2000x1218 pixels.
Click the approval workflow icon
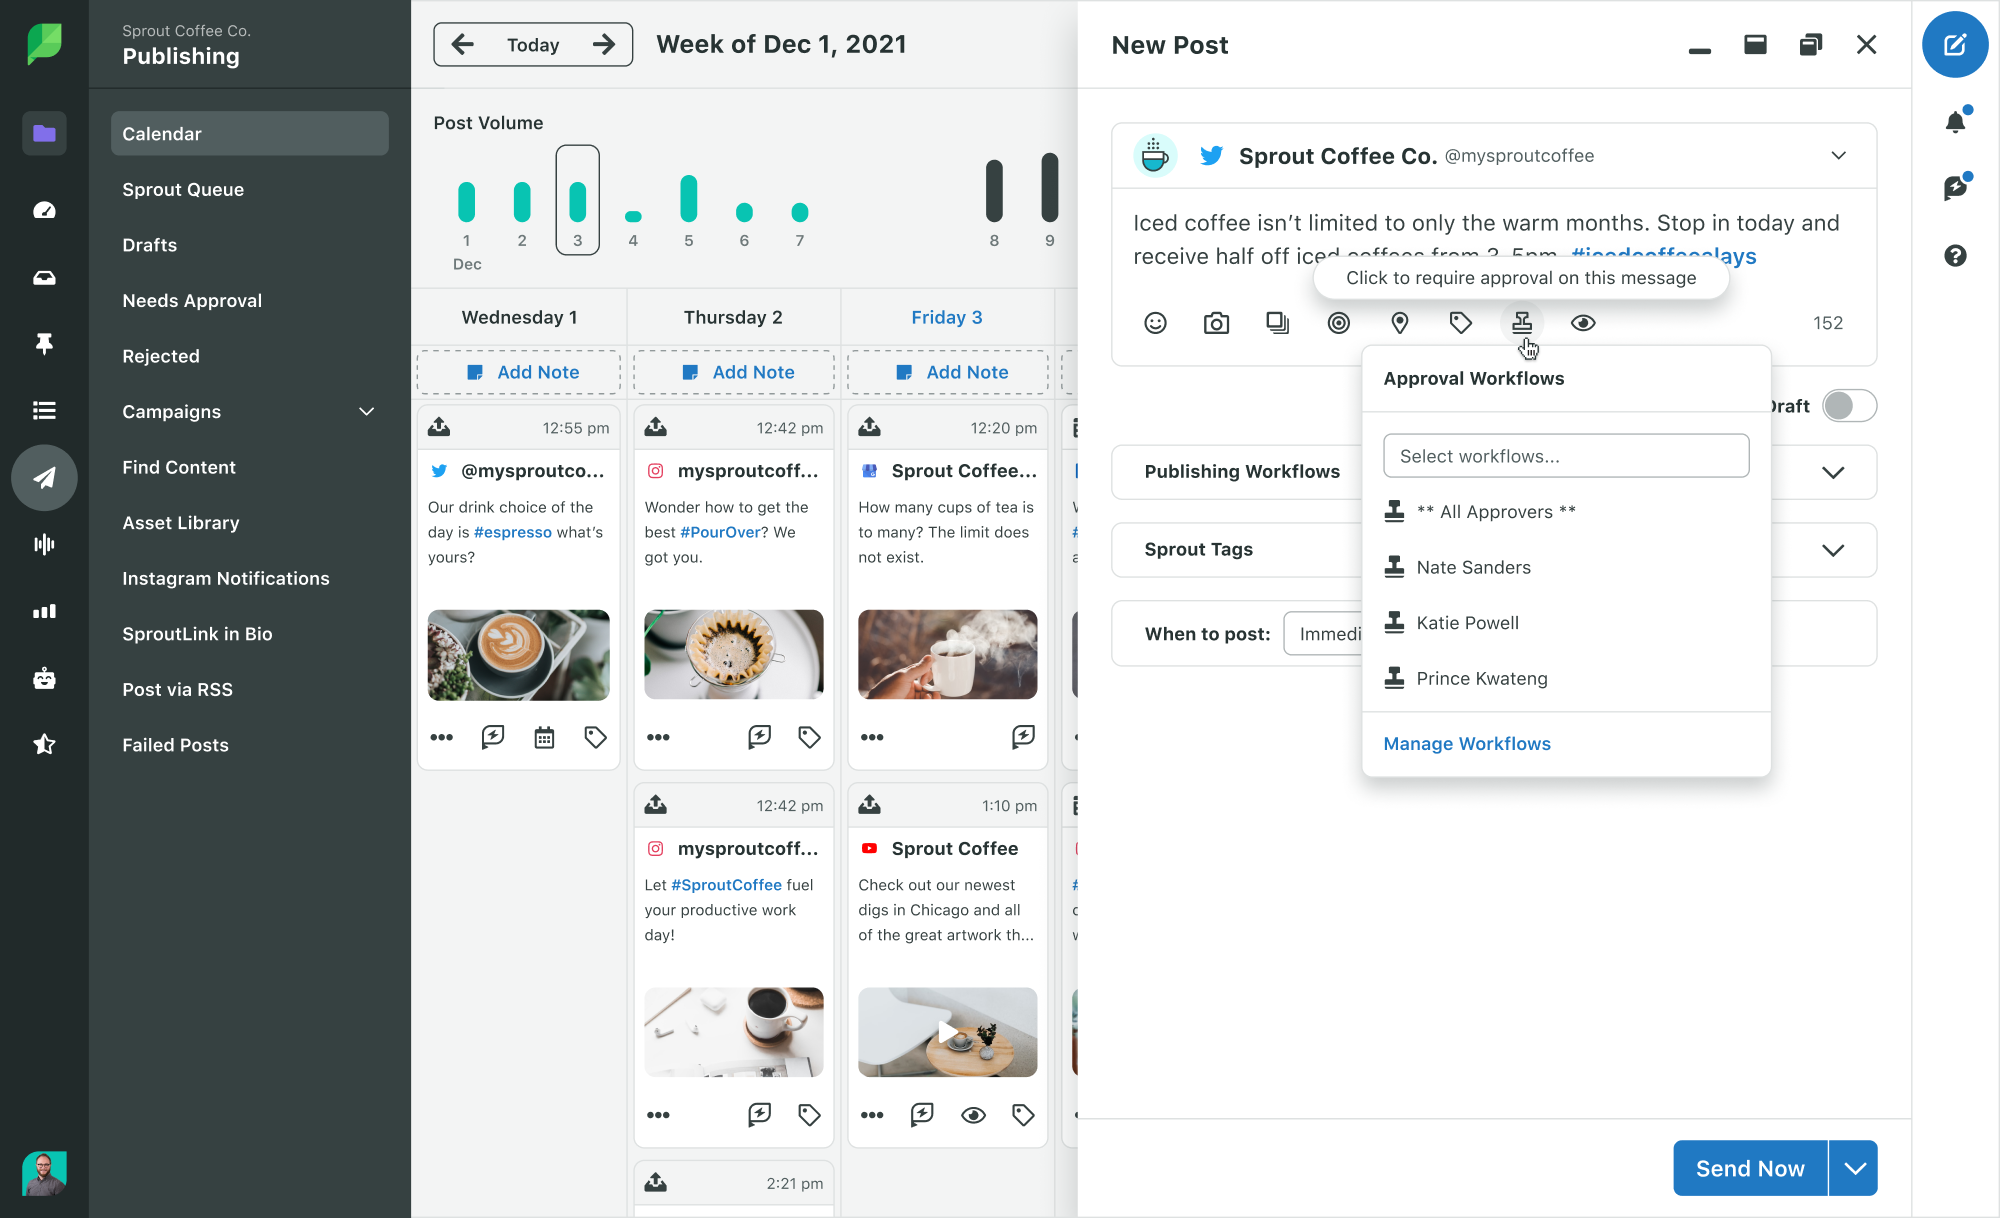pos(1521,323)
